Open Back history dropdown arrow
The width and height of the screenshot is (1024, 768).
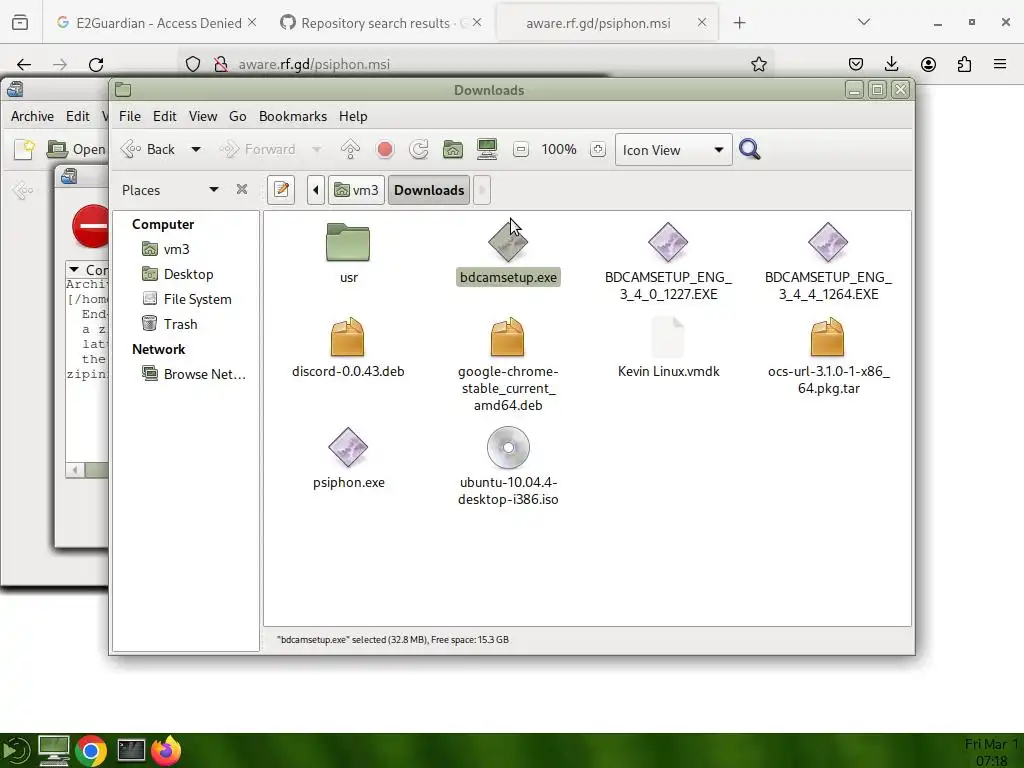point(196,150)
